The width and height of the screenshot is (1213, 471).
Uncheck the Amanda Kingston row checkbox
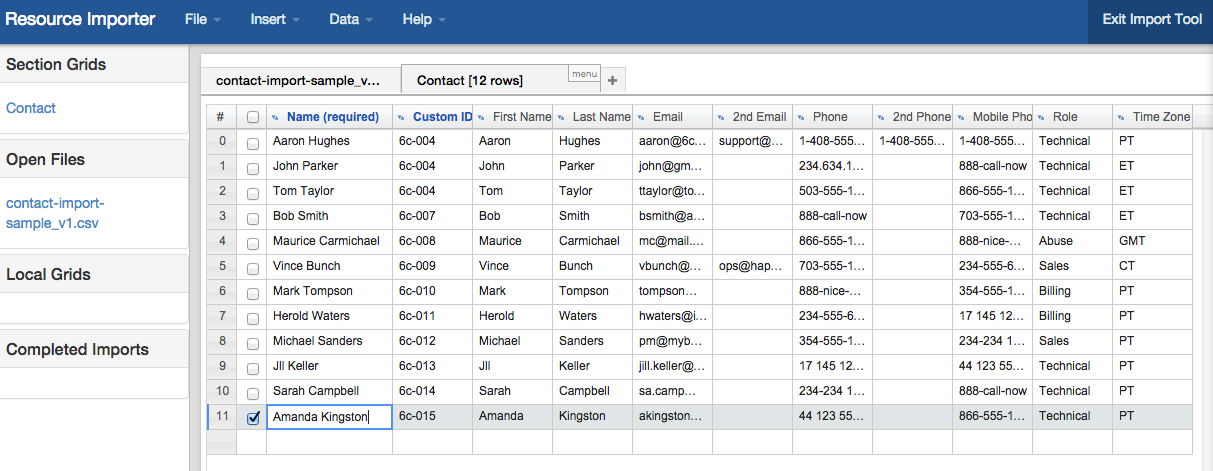click(x=253, y=417)
